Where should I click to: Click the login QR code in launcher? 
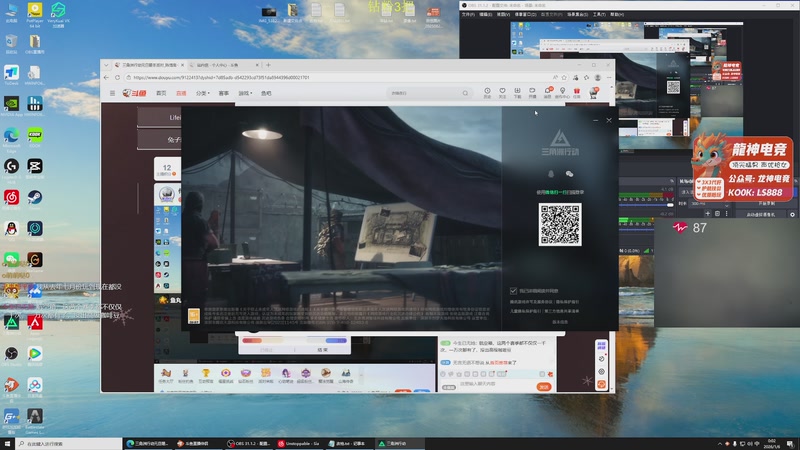560,224
